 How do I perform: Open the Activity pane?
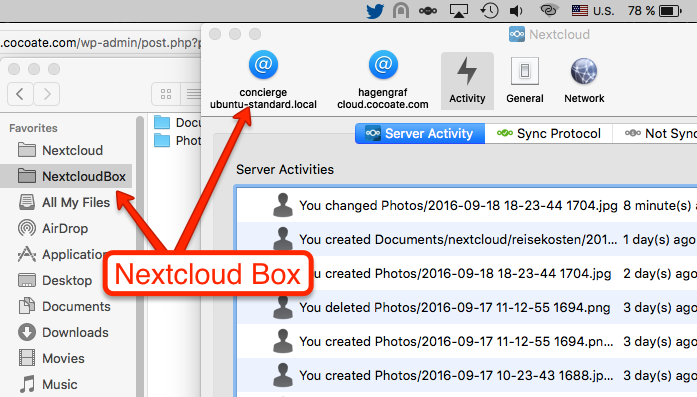467,81
